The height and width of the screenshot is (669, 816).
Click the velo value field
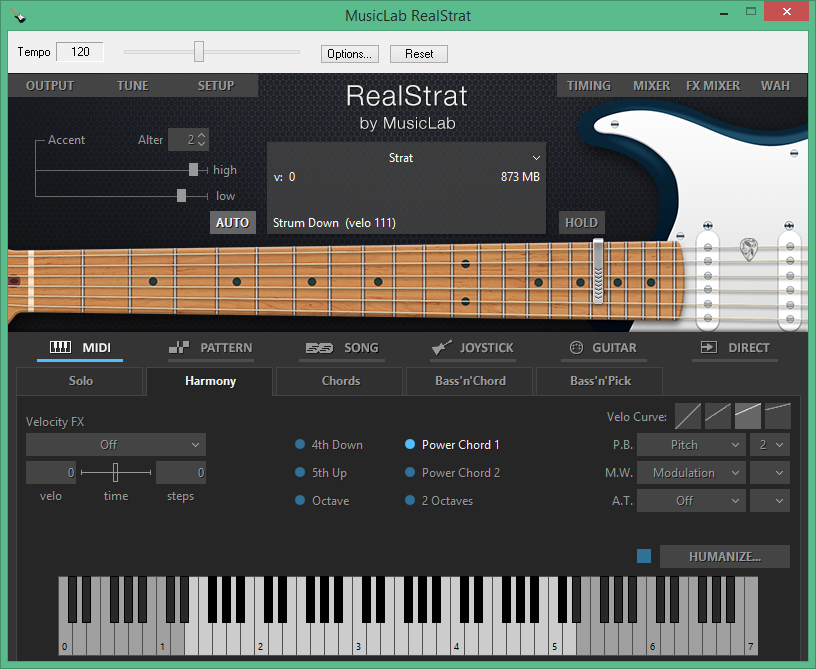click(51, 472)
